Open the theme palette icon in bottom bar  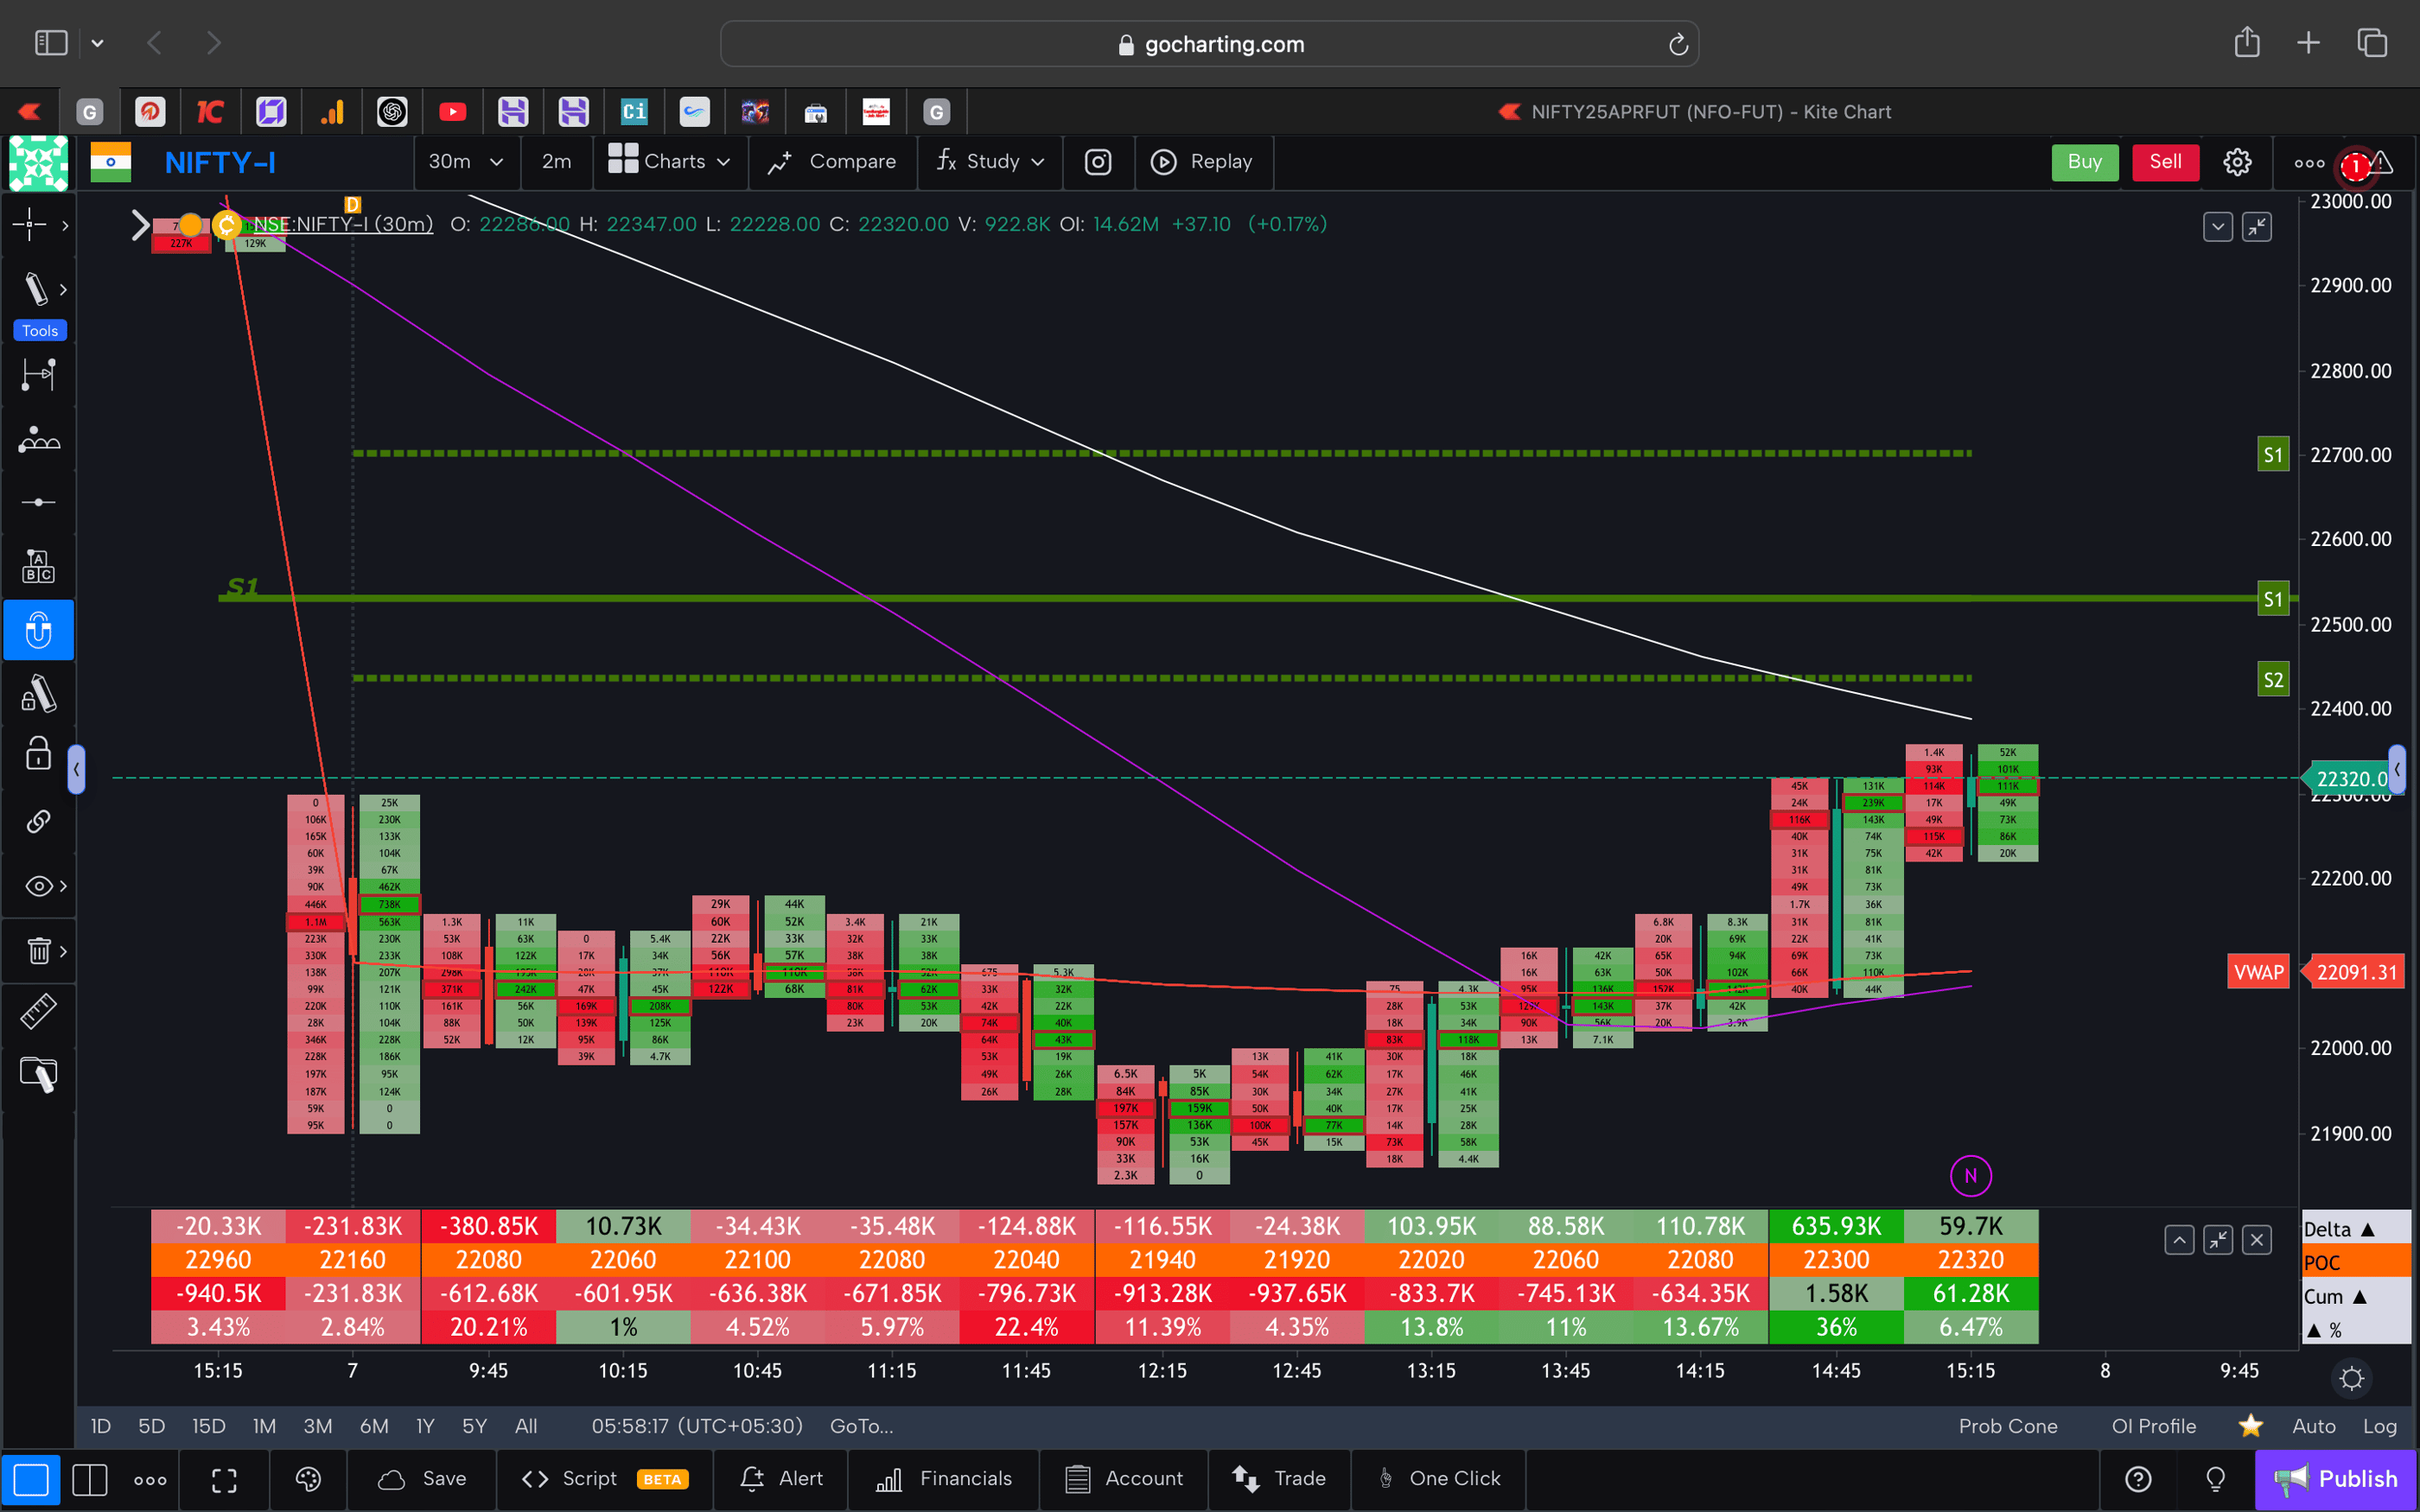coord(307,1479)
